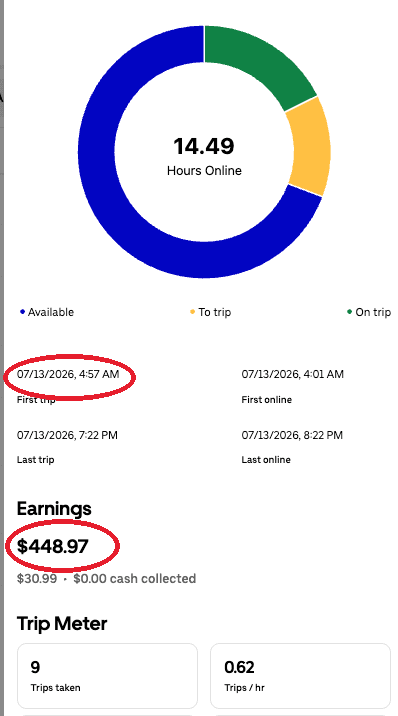Open the 9 Trips taken card
398x716 pixels.
108,676
